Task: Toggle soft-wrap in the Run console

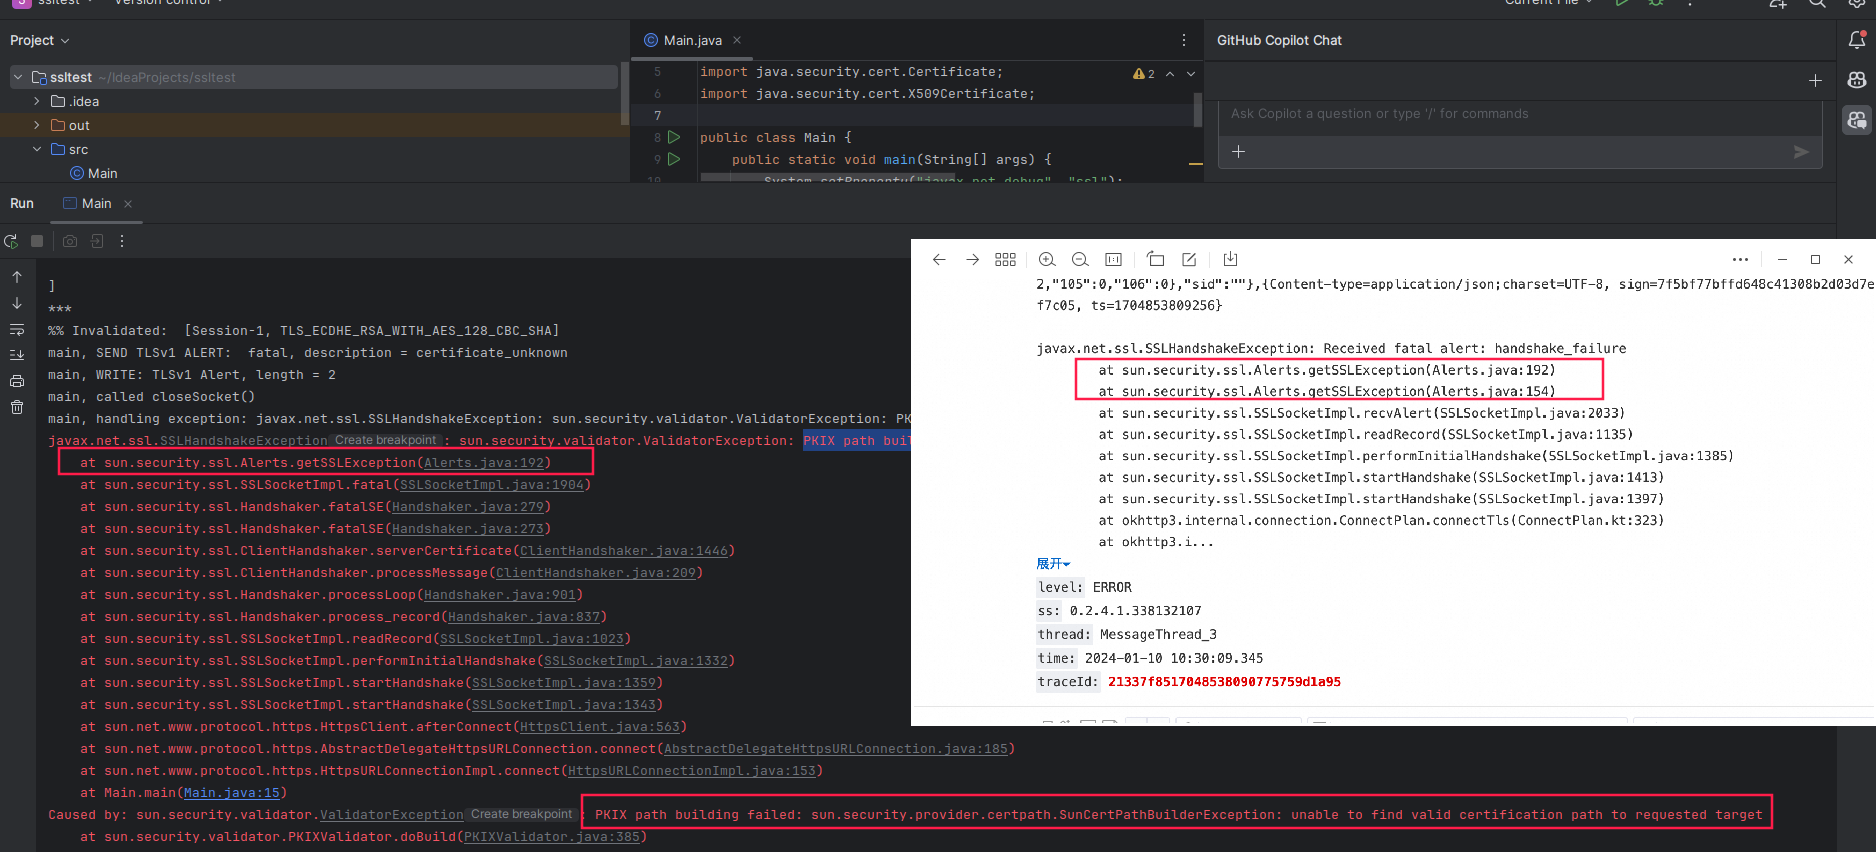Action: [17, 329]
